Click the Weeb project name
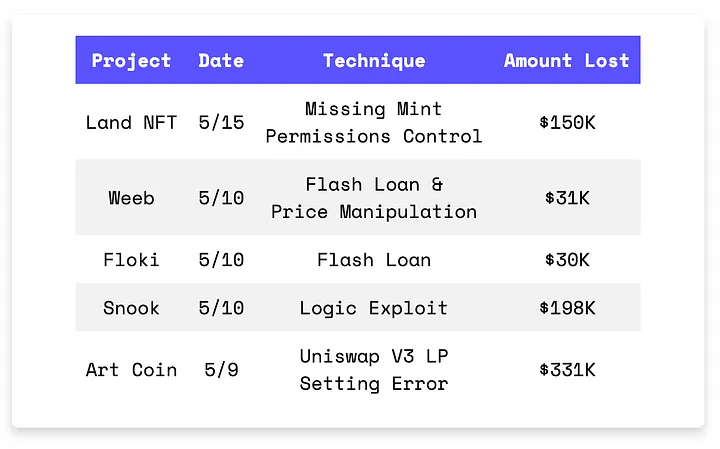This screenshot has width=720, height=449. click(131, 198)
